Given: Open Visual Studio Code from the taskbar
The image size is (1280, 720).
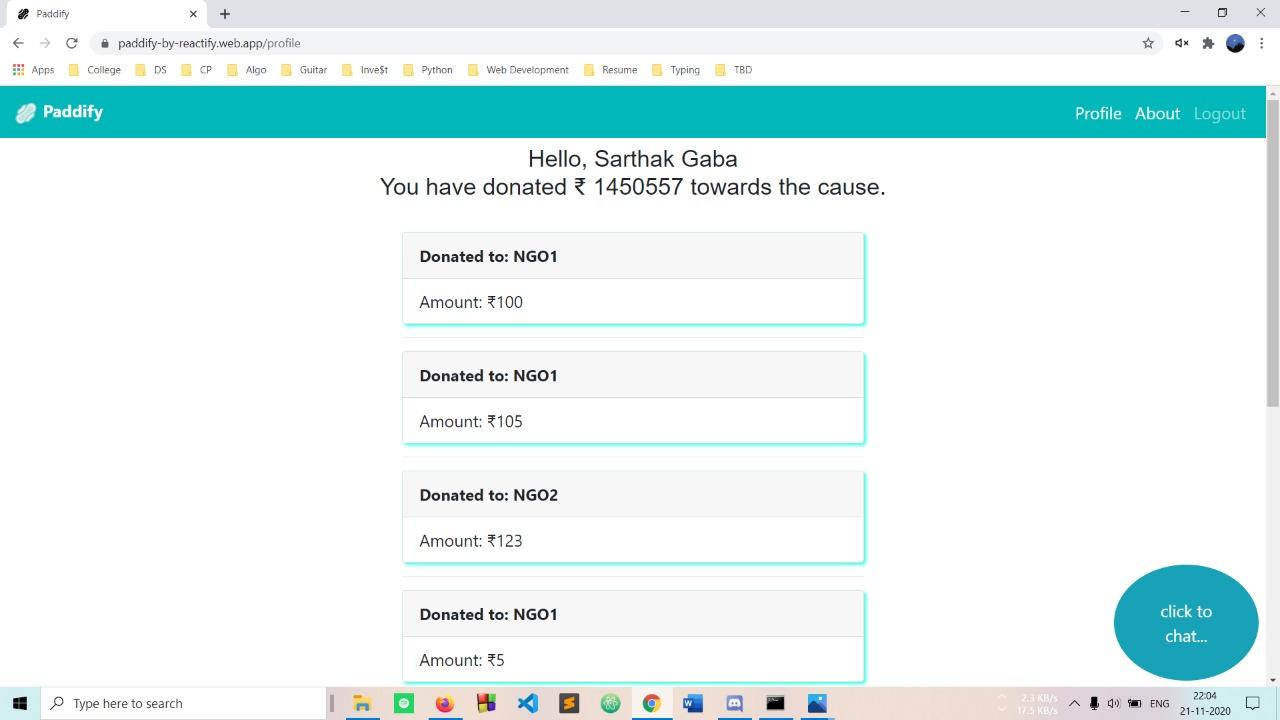Looking at the screenshot, I should click(528, 703).
